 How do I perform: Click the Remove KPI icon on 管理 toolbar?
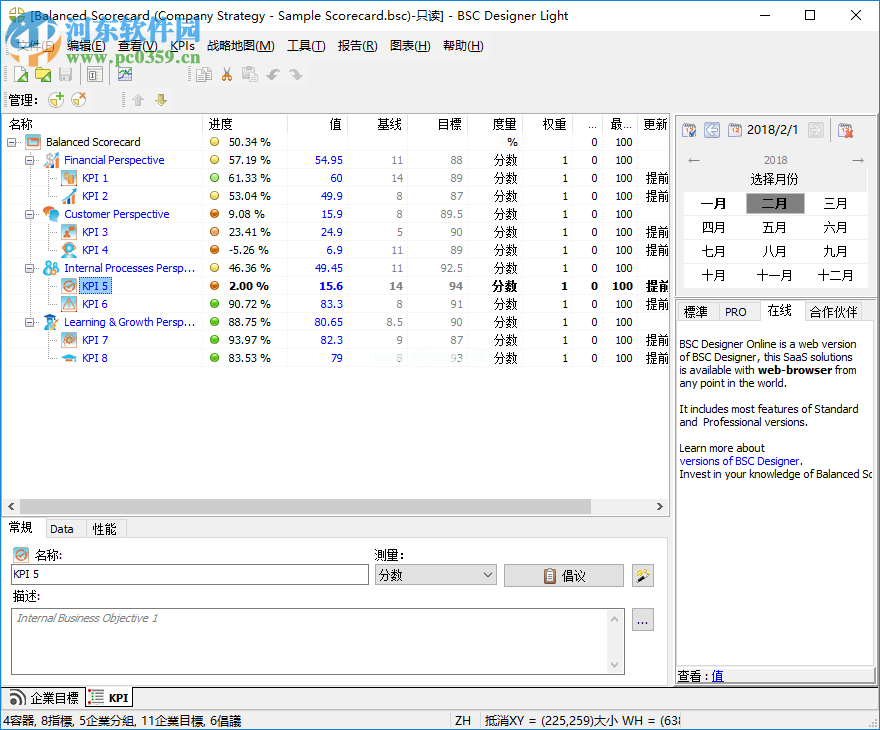pos(78,99)
